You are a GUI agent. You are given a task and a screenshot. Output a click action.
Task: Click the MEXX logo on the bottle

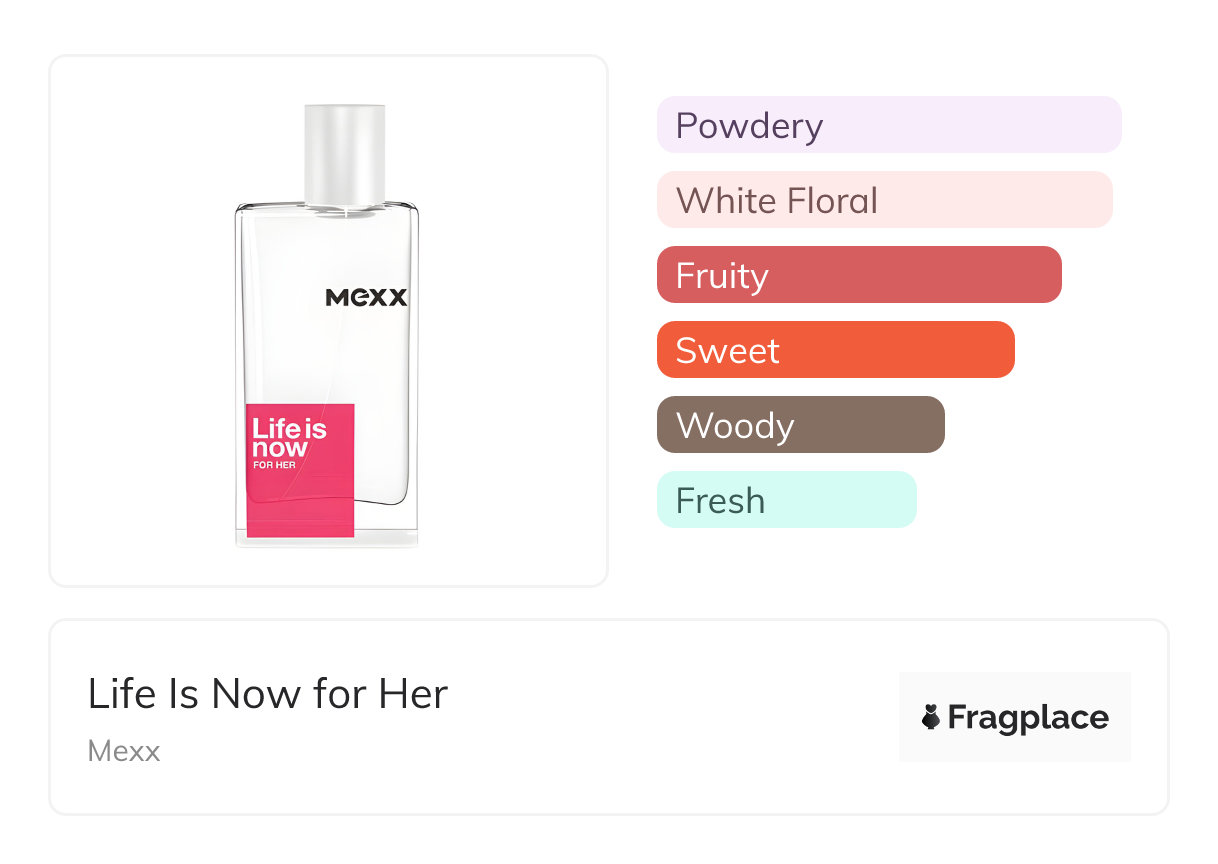pyautogui.click(x=366, y=297)
